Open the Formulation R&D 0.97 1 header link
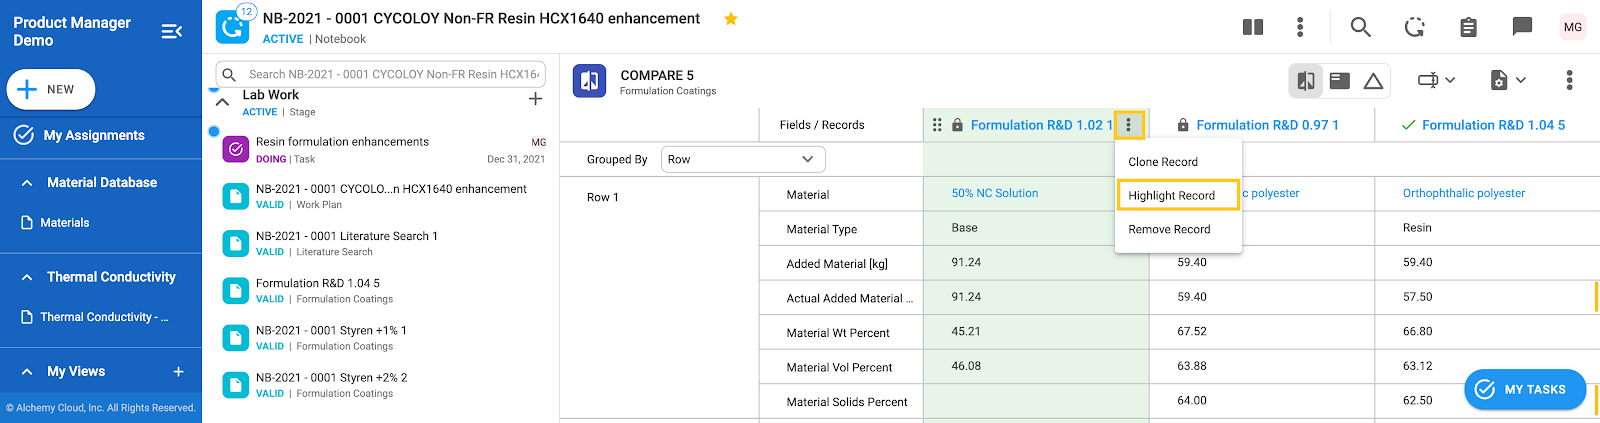The height and width of the screenshot is (423, 1600). [x=1267, y=125]
